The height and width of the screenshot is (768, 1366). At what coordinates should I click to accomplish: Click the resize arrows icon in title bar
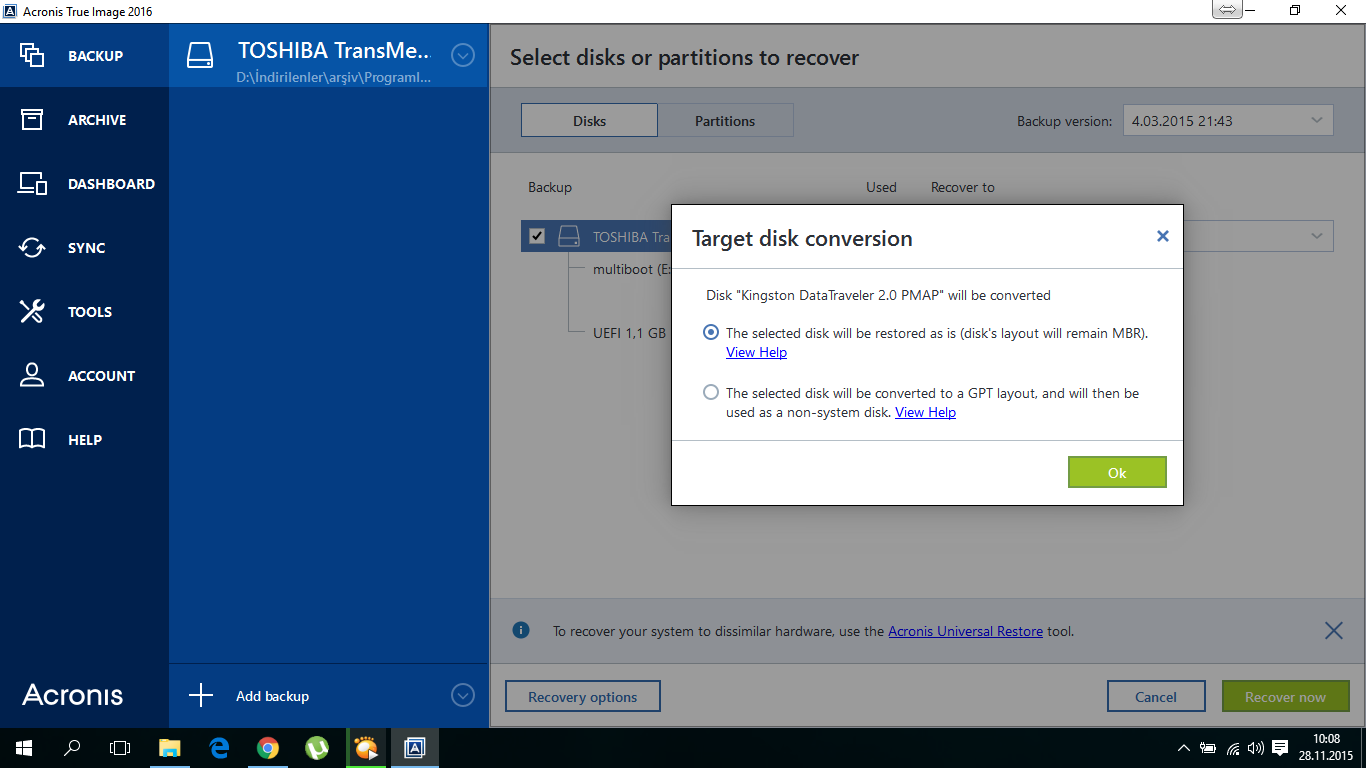[x=1226, y=10]
